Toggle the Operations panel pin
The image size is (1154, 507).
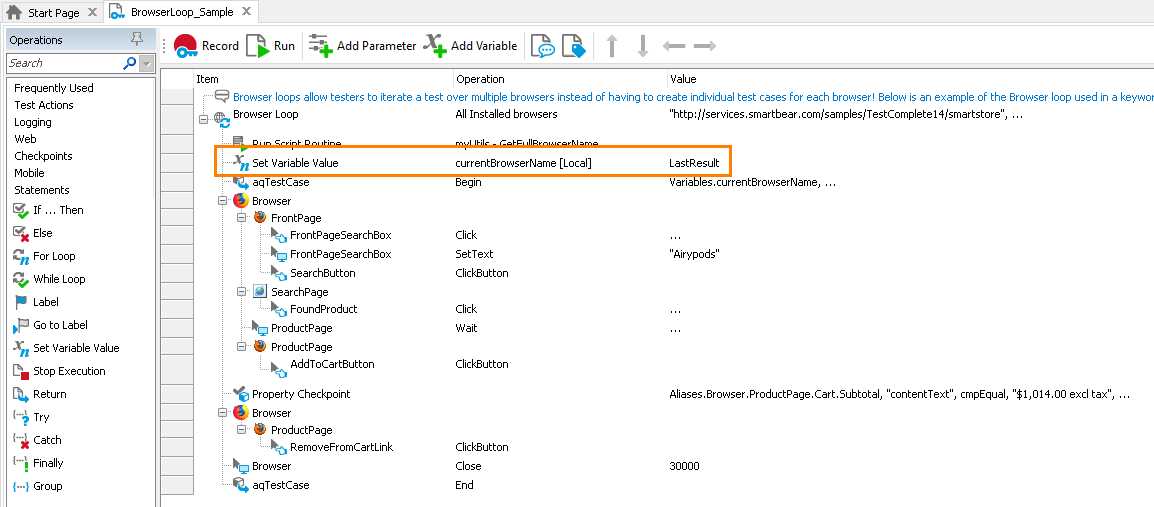tap(137, 40)
